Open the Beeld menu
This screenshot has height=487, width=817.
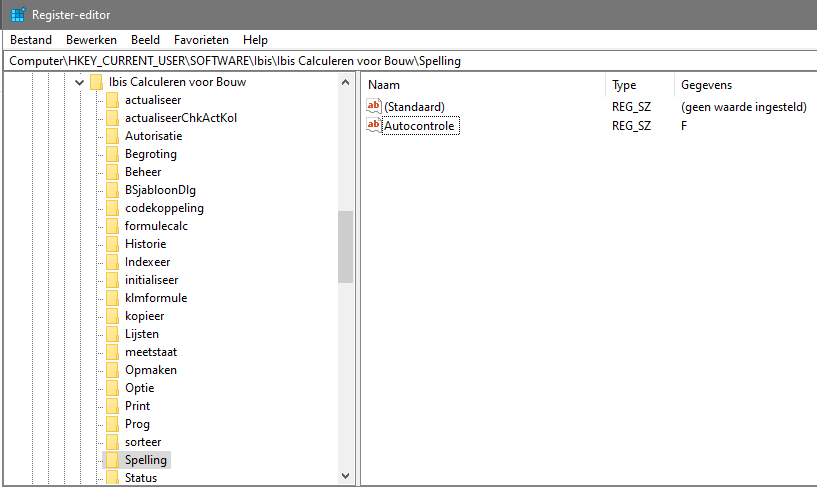tap(145, 40)
